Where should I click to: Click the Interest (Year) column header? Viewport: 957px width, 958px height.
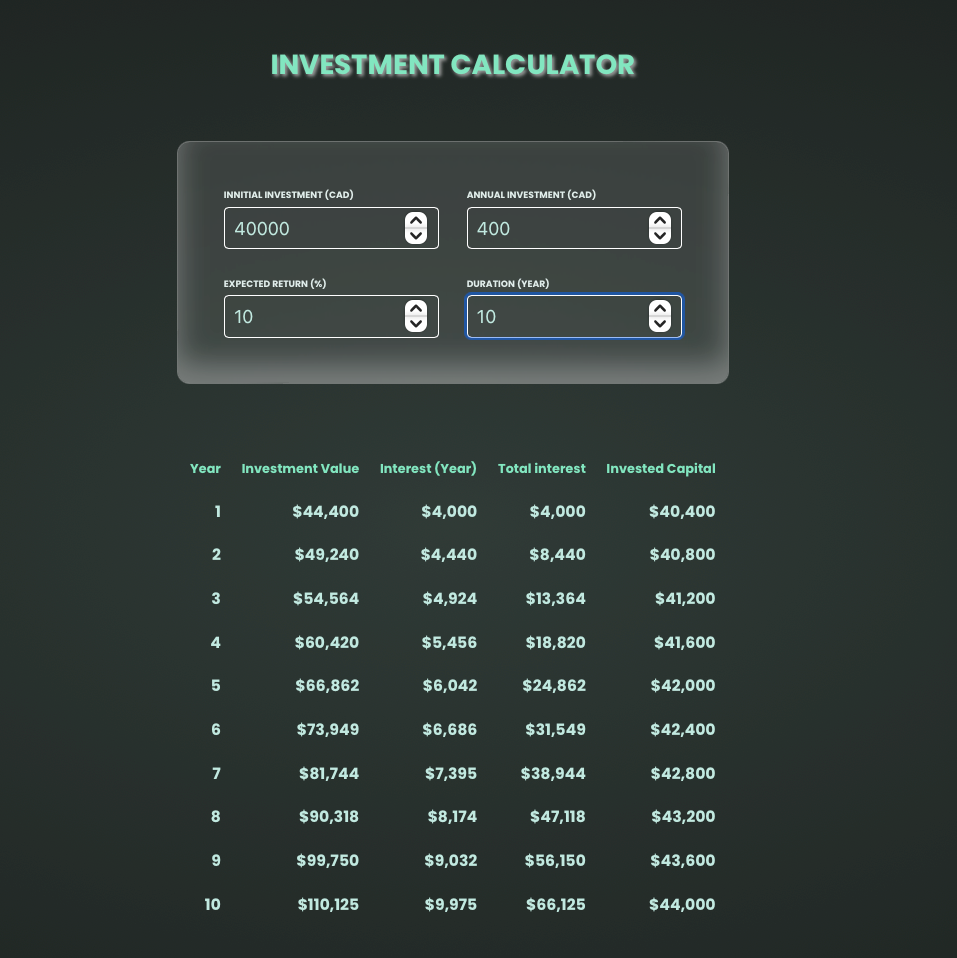pos(428,468)
